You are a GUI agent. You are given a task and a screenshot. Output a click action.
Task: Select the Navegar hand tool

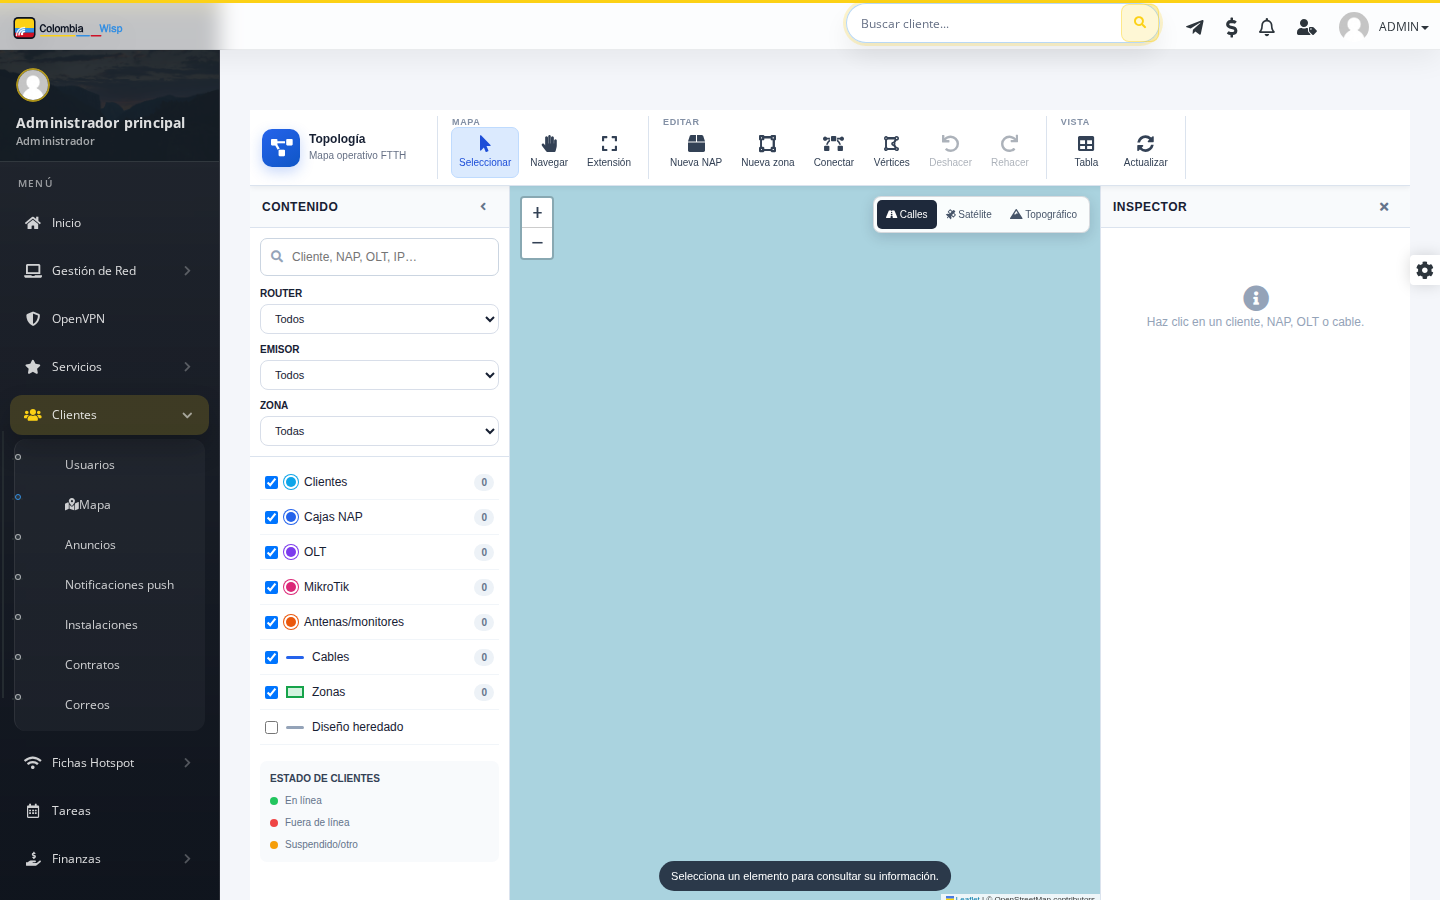[549, 152]
